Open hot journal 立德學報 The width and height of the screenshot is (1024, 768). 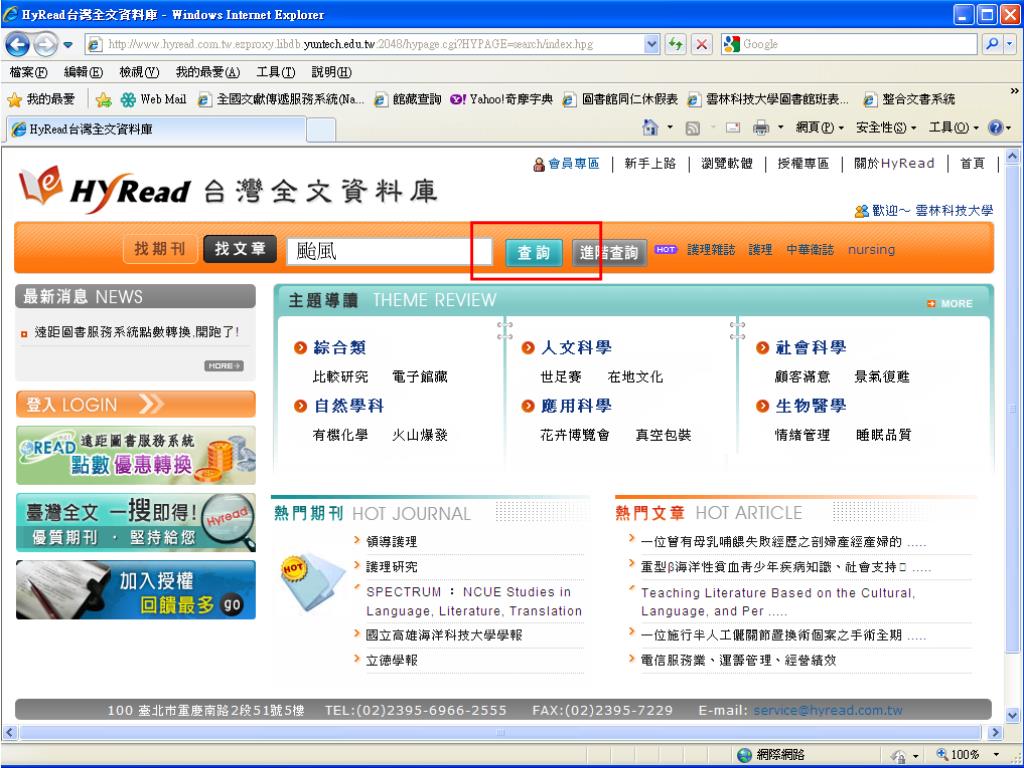391,660
